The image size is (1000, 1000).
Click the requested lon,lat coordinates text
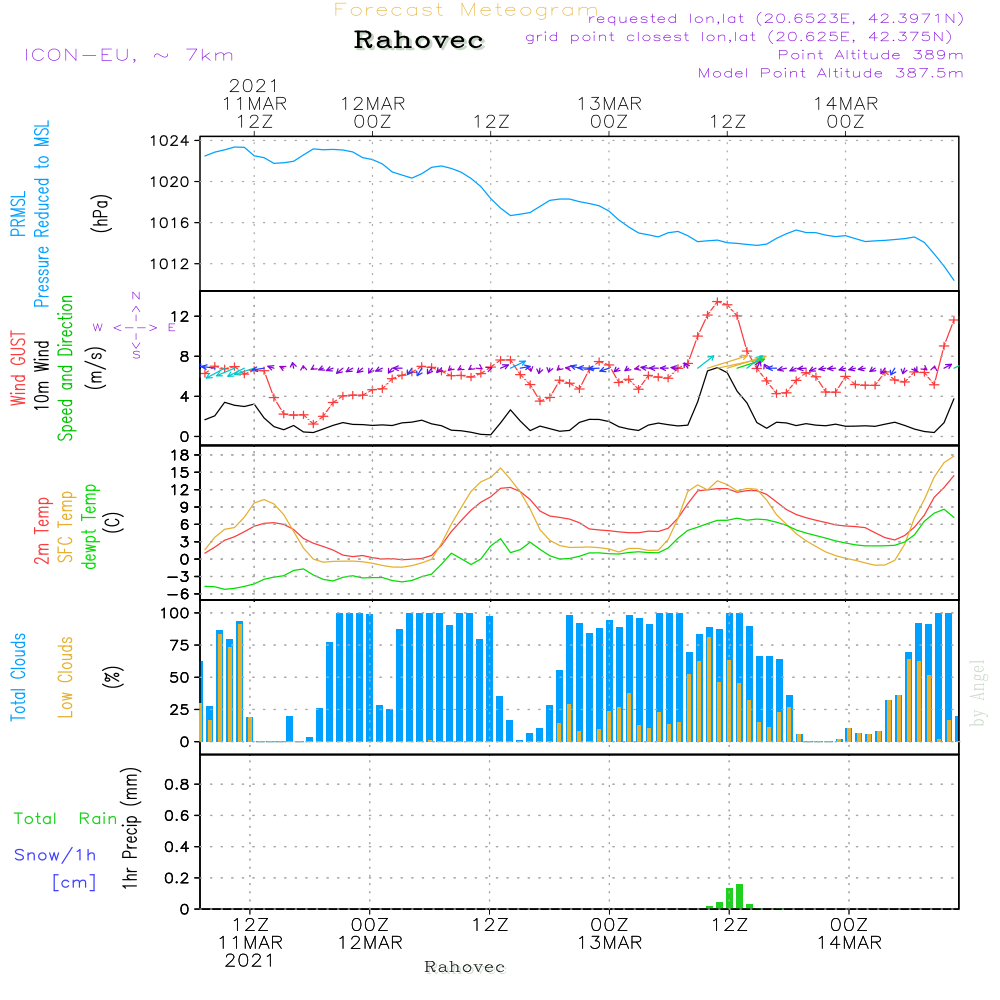tap(775, 19)
